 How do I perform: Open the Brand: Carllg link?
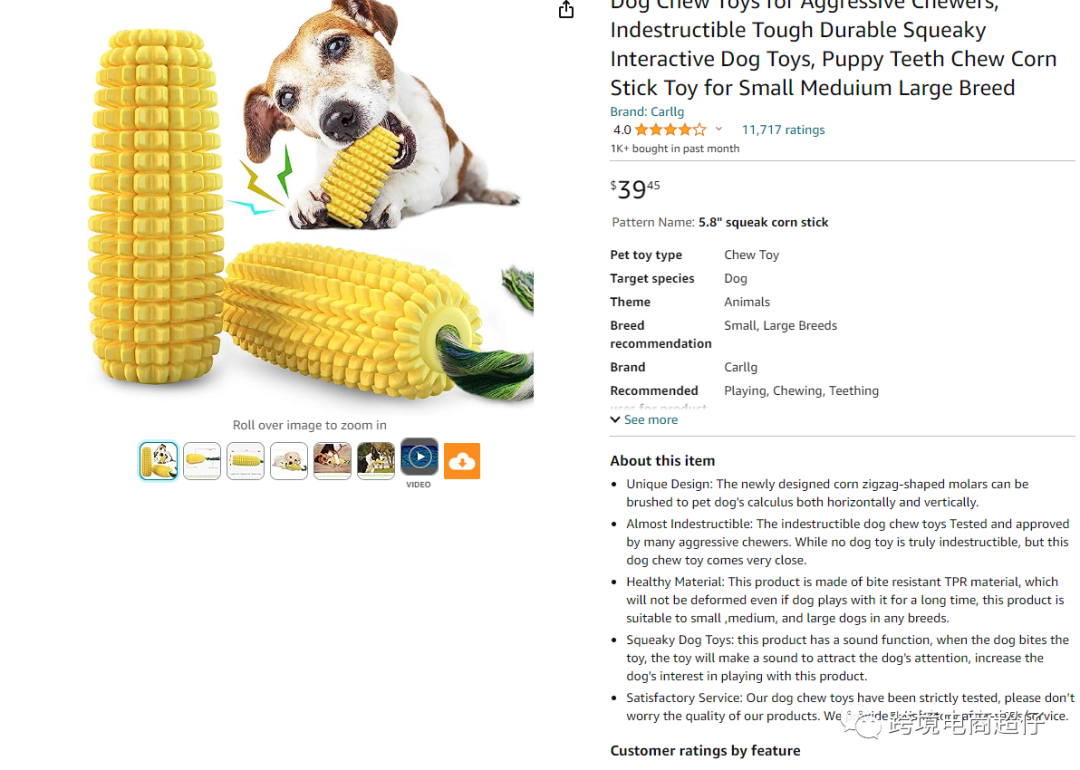647,112
